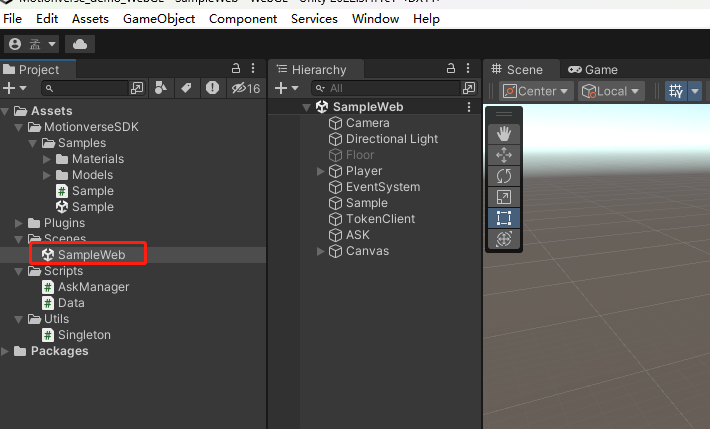Open the Local handle rotation dropdown
710x429 pixels.
pyautogui.click(x=611, y=91)
